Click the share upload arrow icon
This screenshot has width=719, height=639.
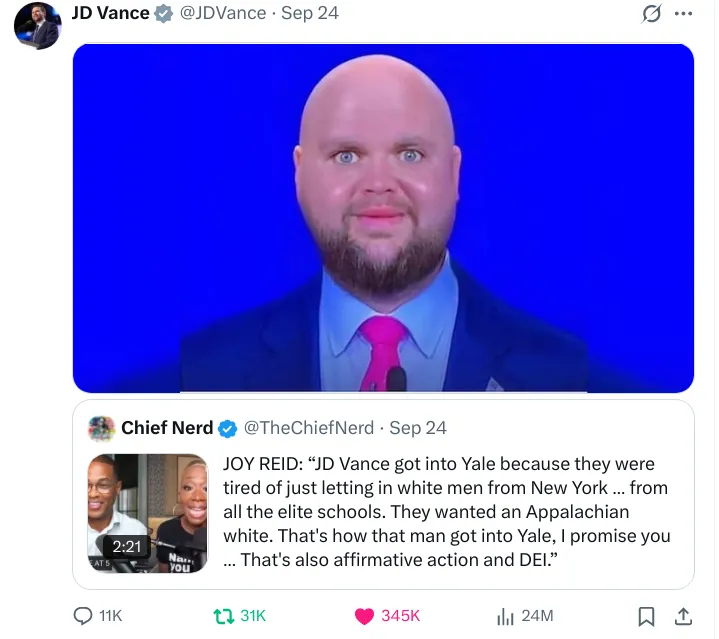point(683,616)
